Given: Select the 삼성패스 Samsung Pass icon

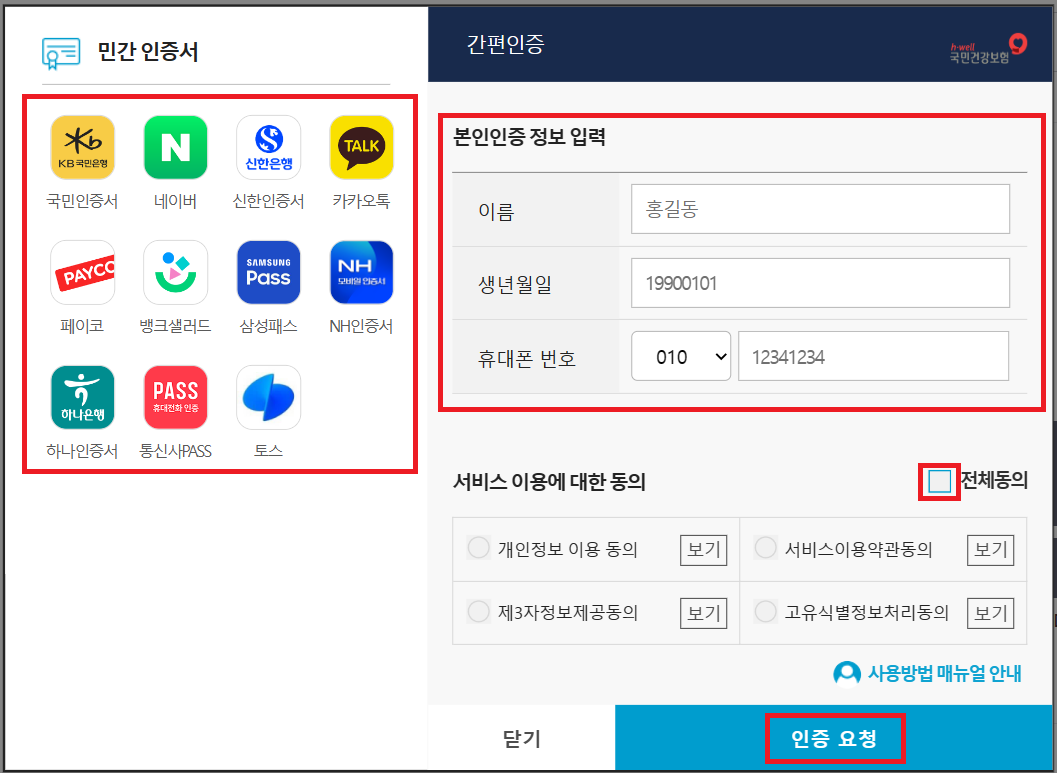Looking at the screenshot, I should click(x=268, y=272).
